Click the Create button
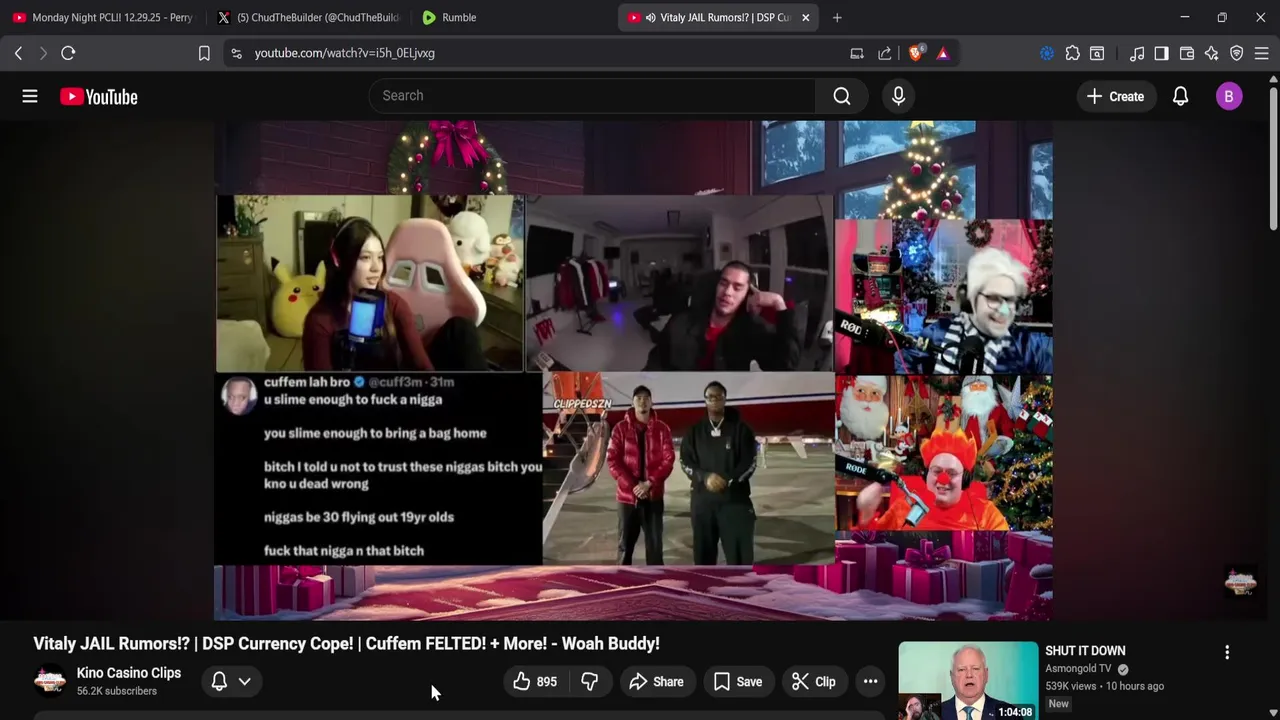Screen dimensions: 1280x720 [1115, 96]
